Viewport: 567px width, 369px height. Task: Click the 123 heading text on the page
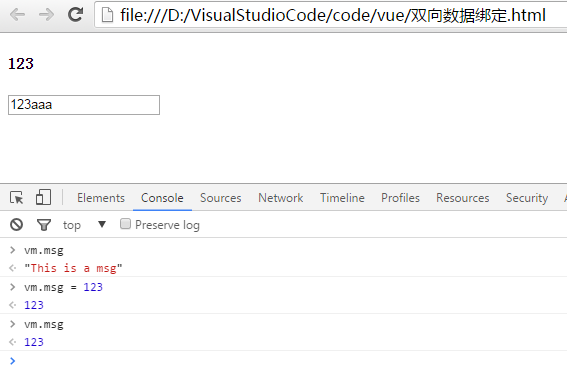click(21, 64)
